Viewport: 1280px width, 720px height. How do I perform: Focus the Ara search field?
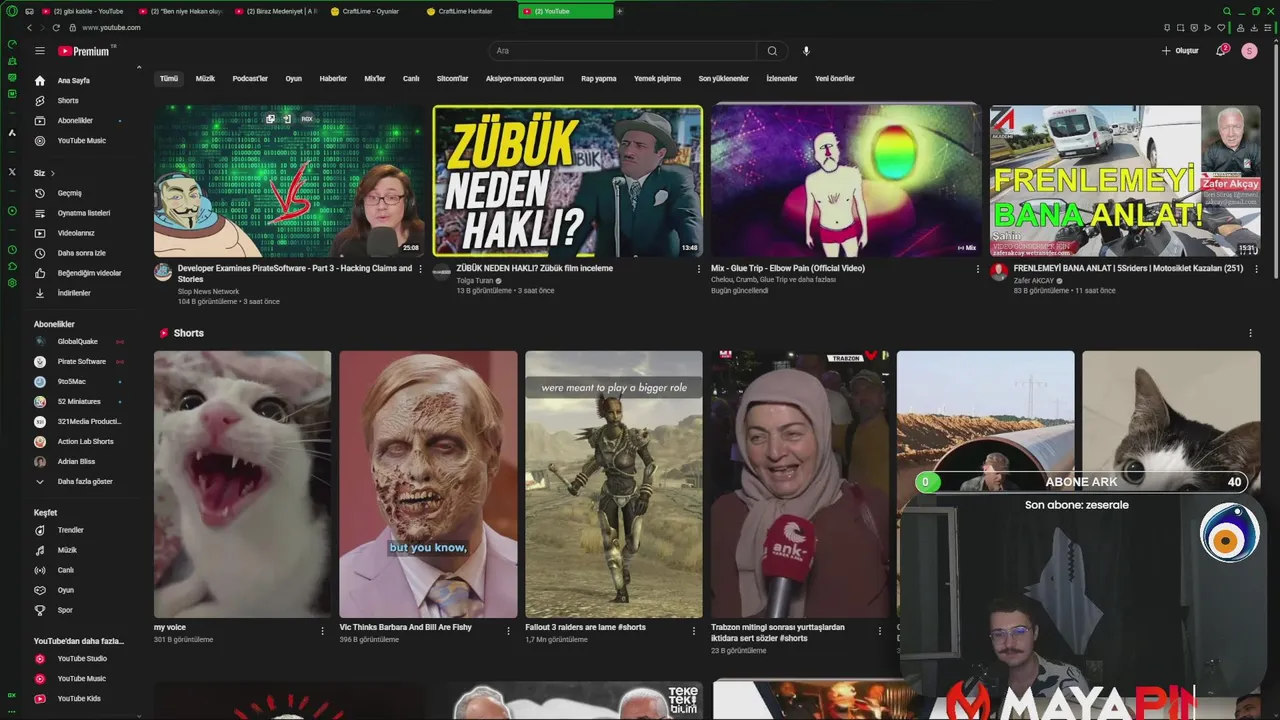(x=623, y=51)
